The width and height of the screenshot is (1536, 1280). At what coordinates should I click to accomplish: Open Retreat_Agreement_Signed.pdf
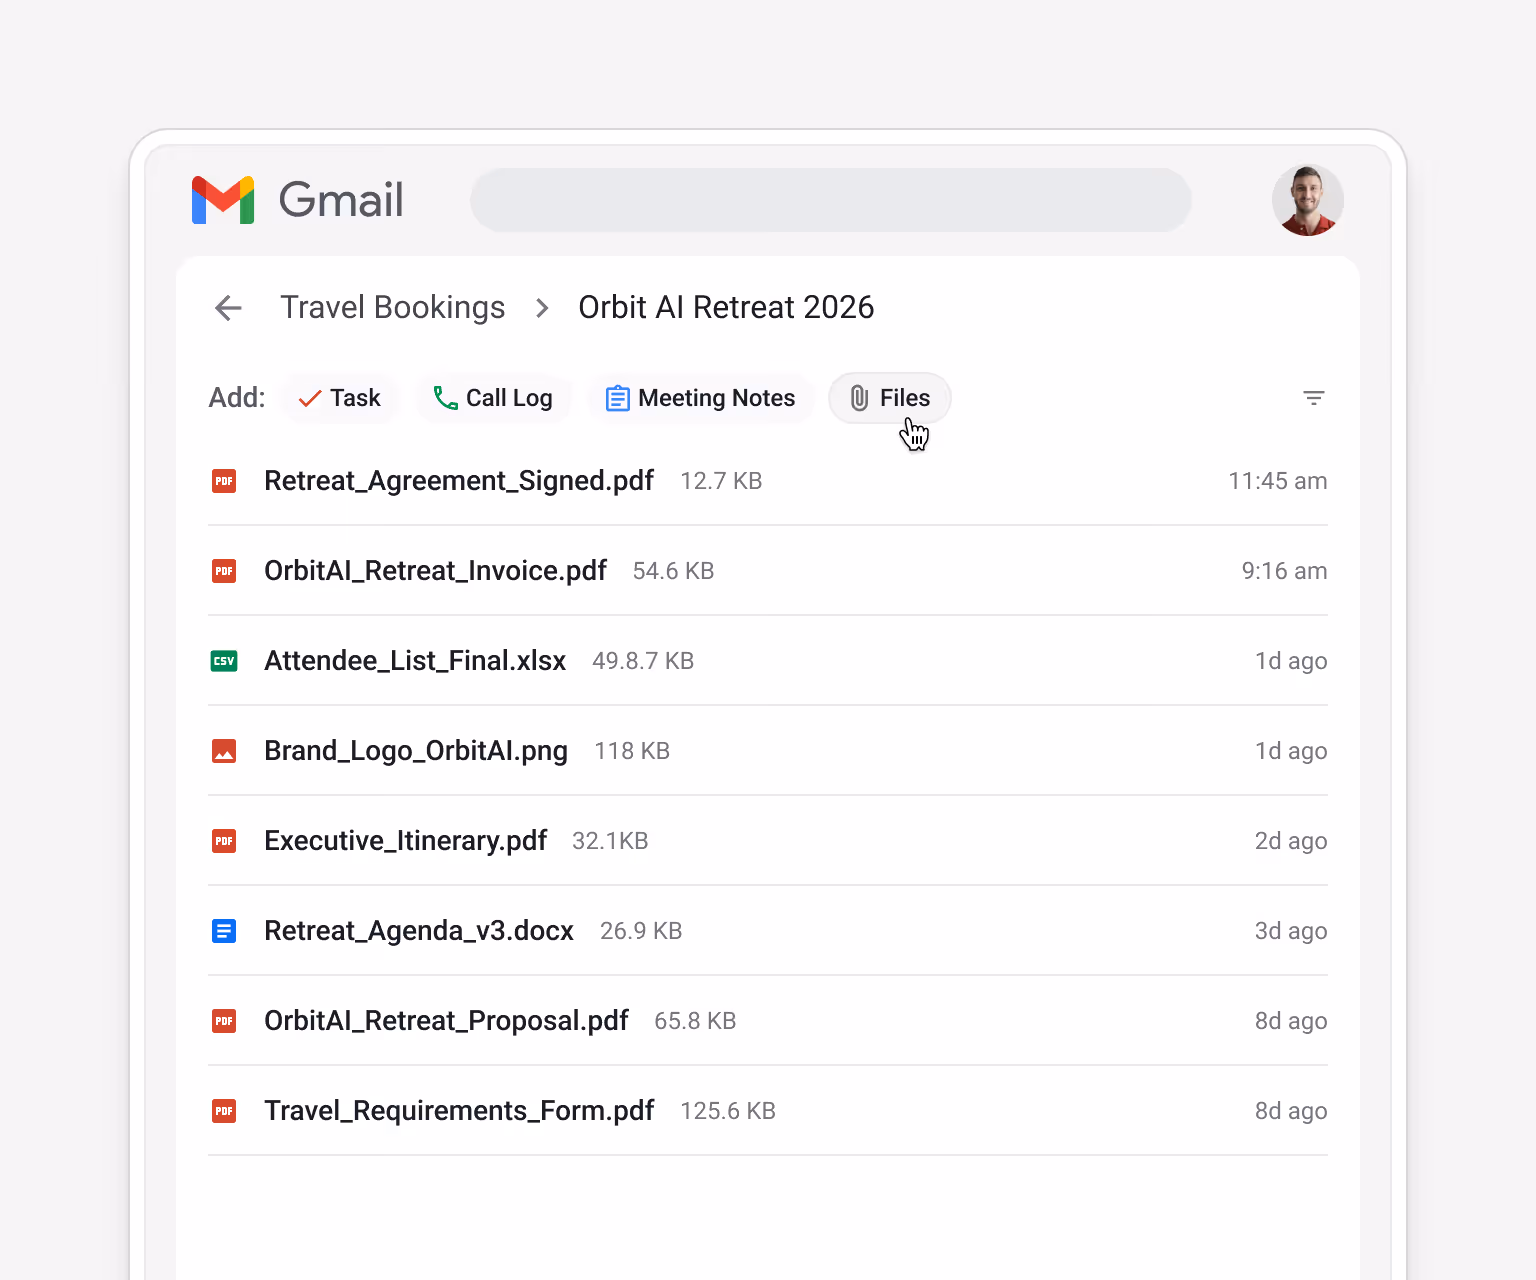tap(459, 481)
